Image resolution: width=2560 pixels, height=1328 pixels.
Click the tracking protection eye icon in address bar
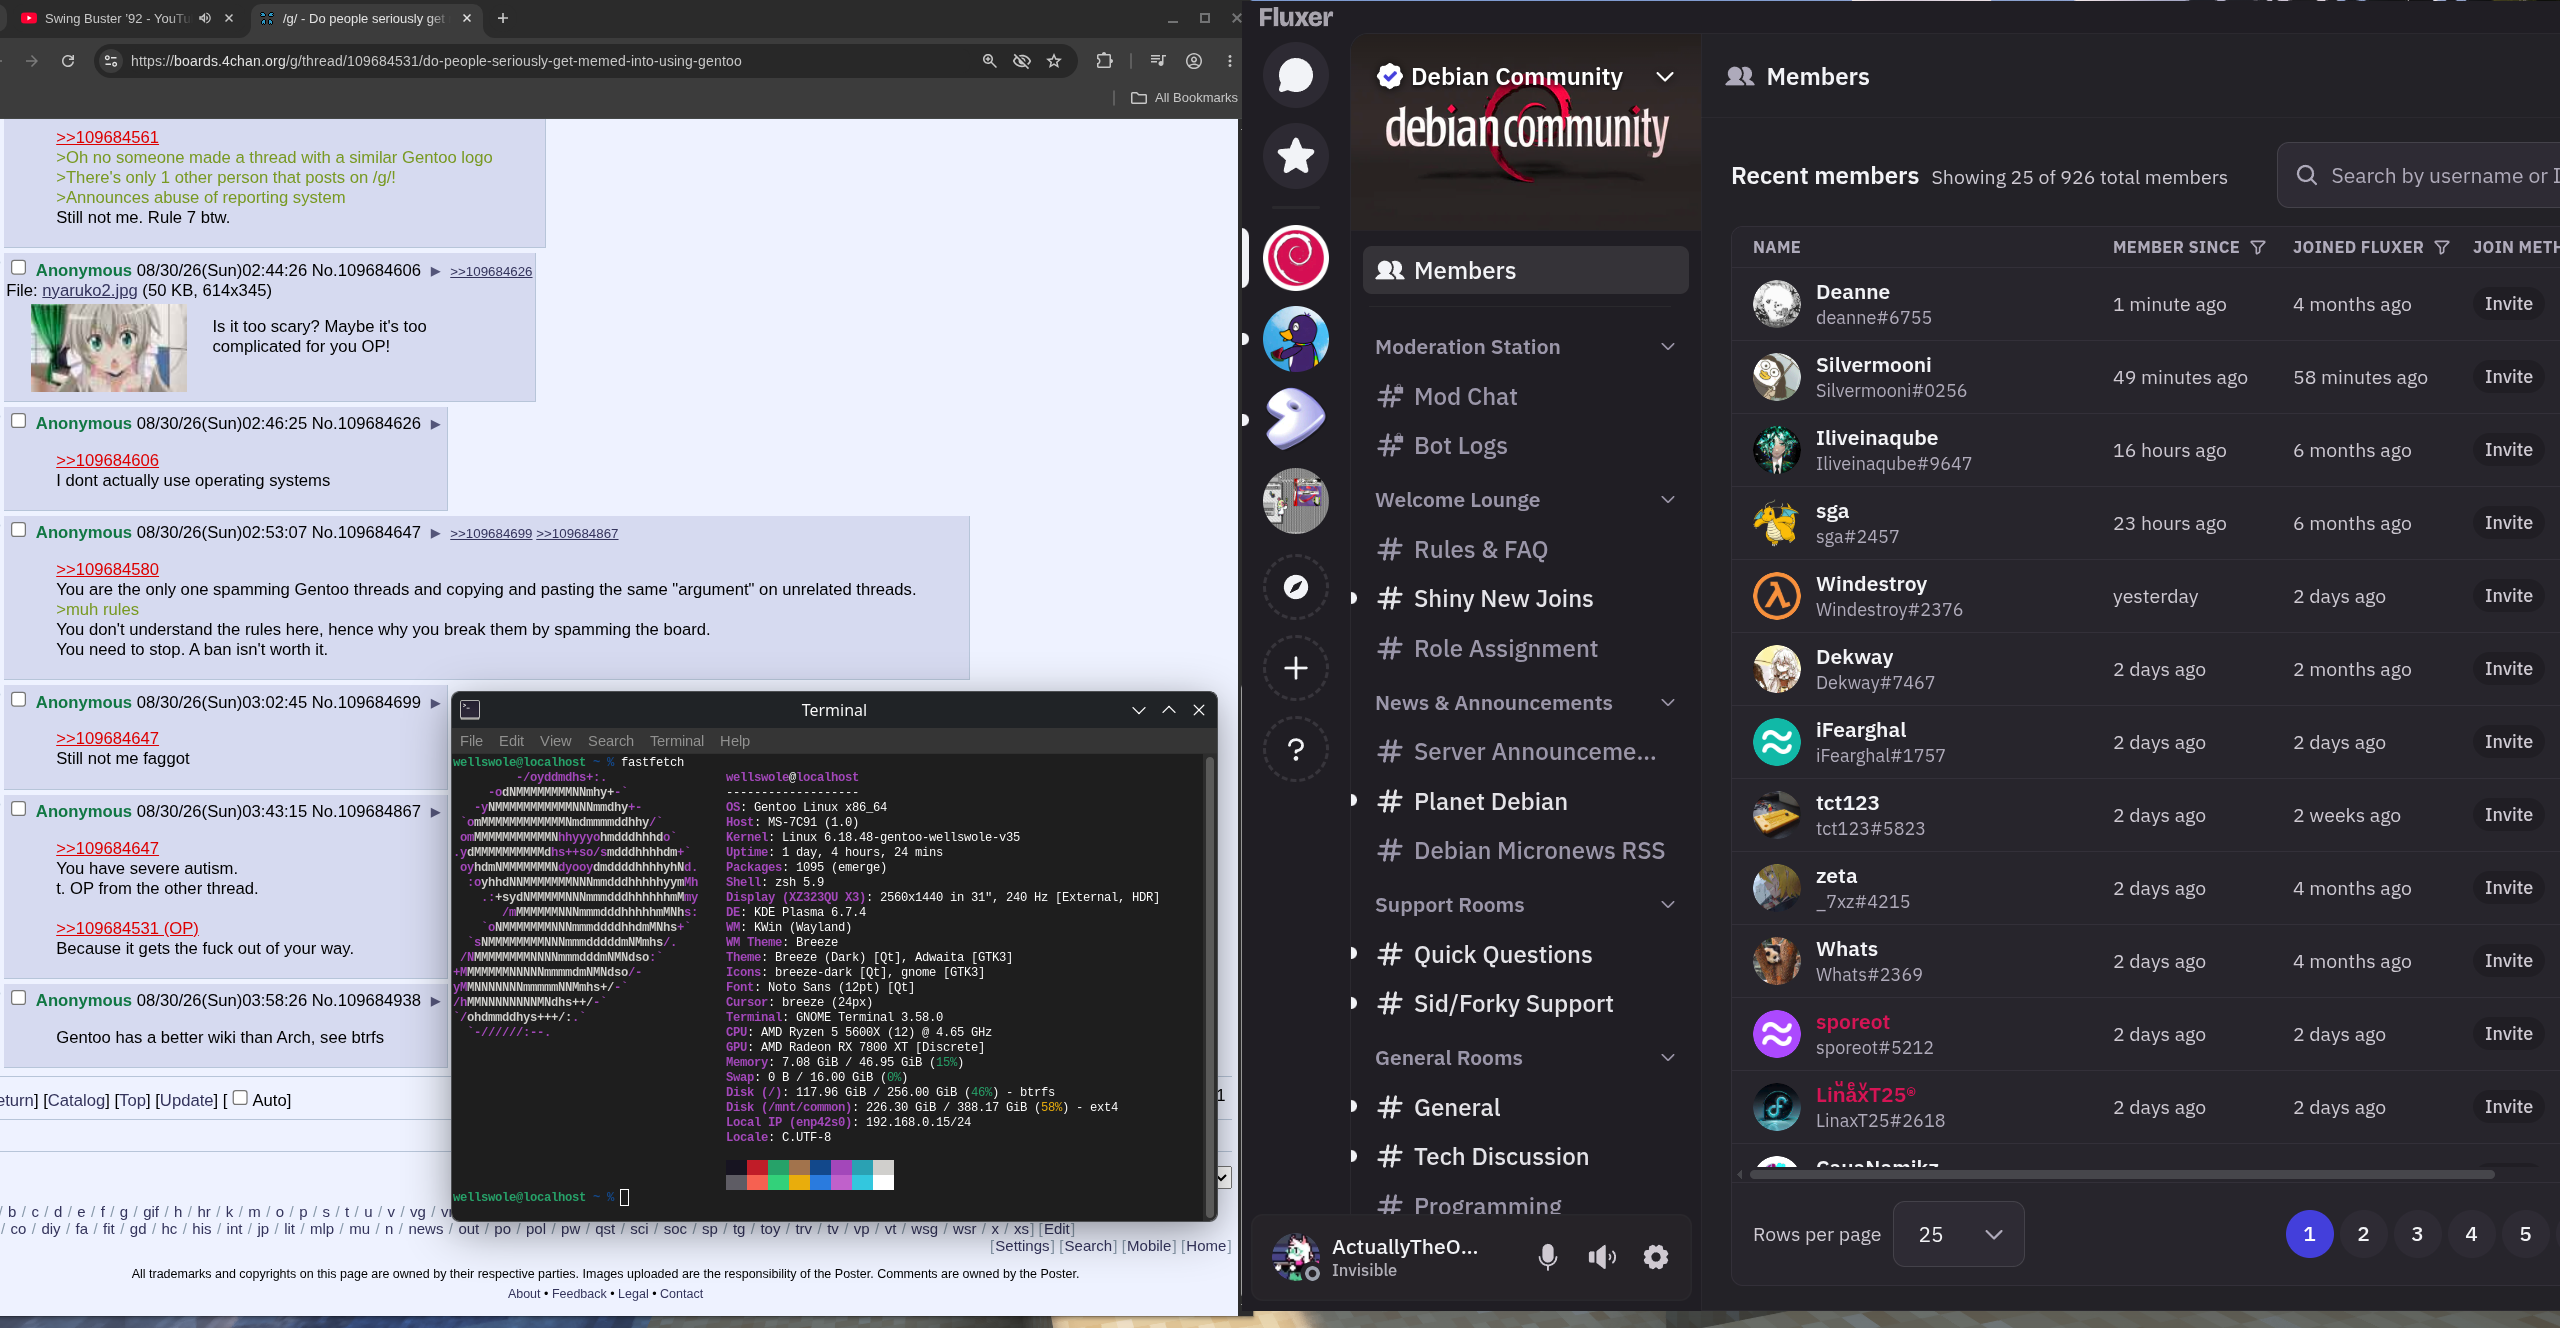pos(1022,61)
